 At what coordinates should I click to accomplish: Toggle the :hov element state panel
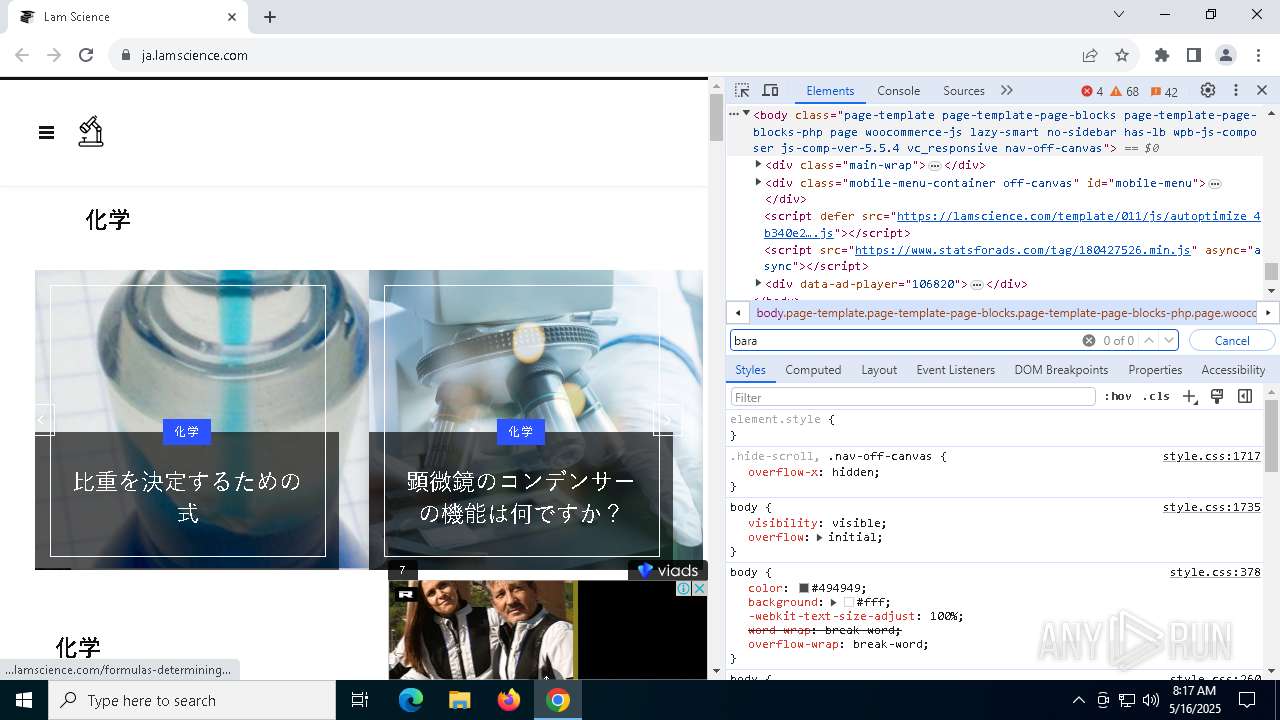(1118, 397)
